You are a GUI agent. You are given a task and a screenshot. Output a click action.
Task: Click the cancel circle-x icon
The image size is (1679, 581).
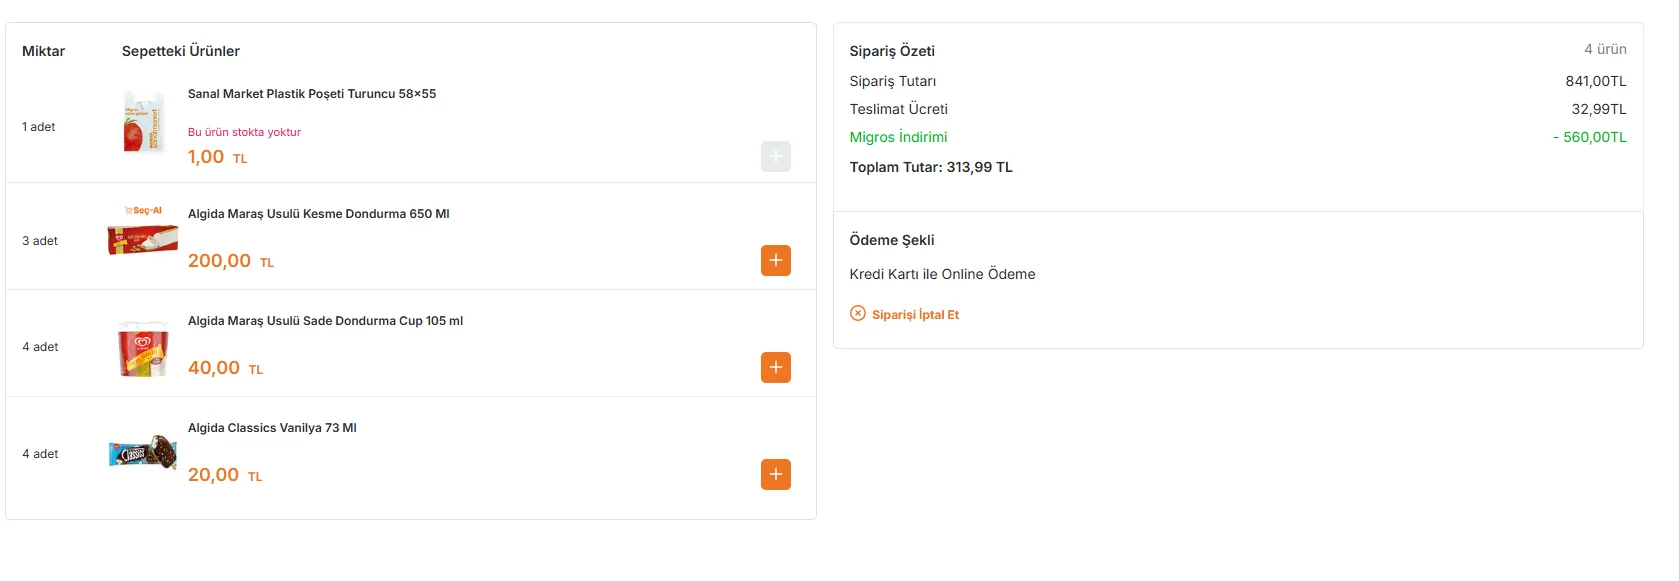(857, 313)
